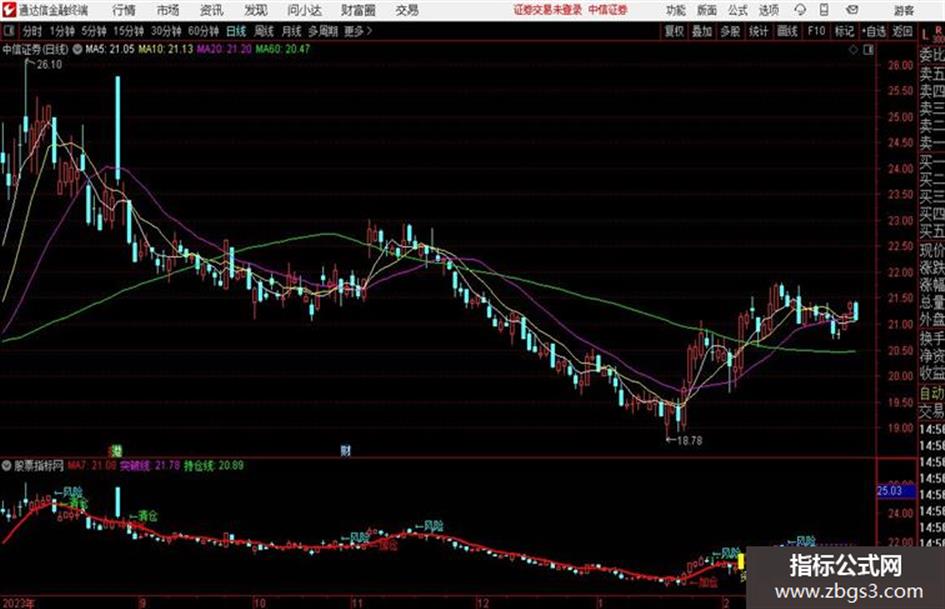Click the mobile phone icon

(x=824, y=10)
